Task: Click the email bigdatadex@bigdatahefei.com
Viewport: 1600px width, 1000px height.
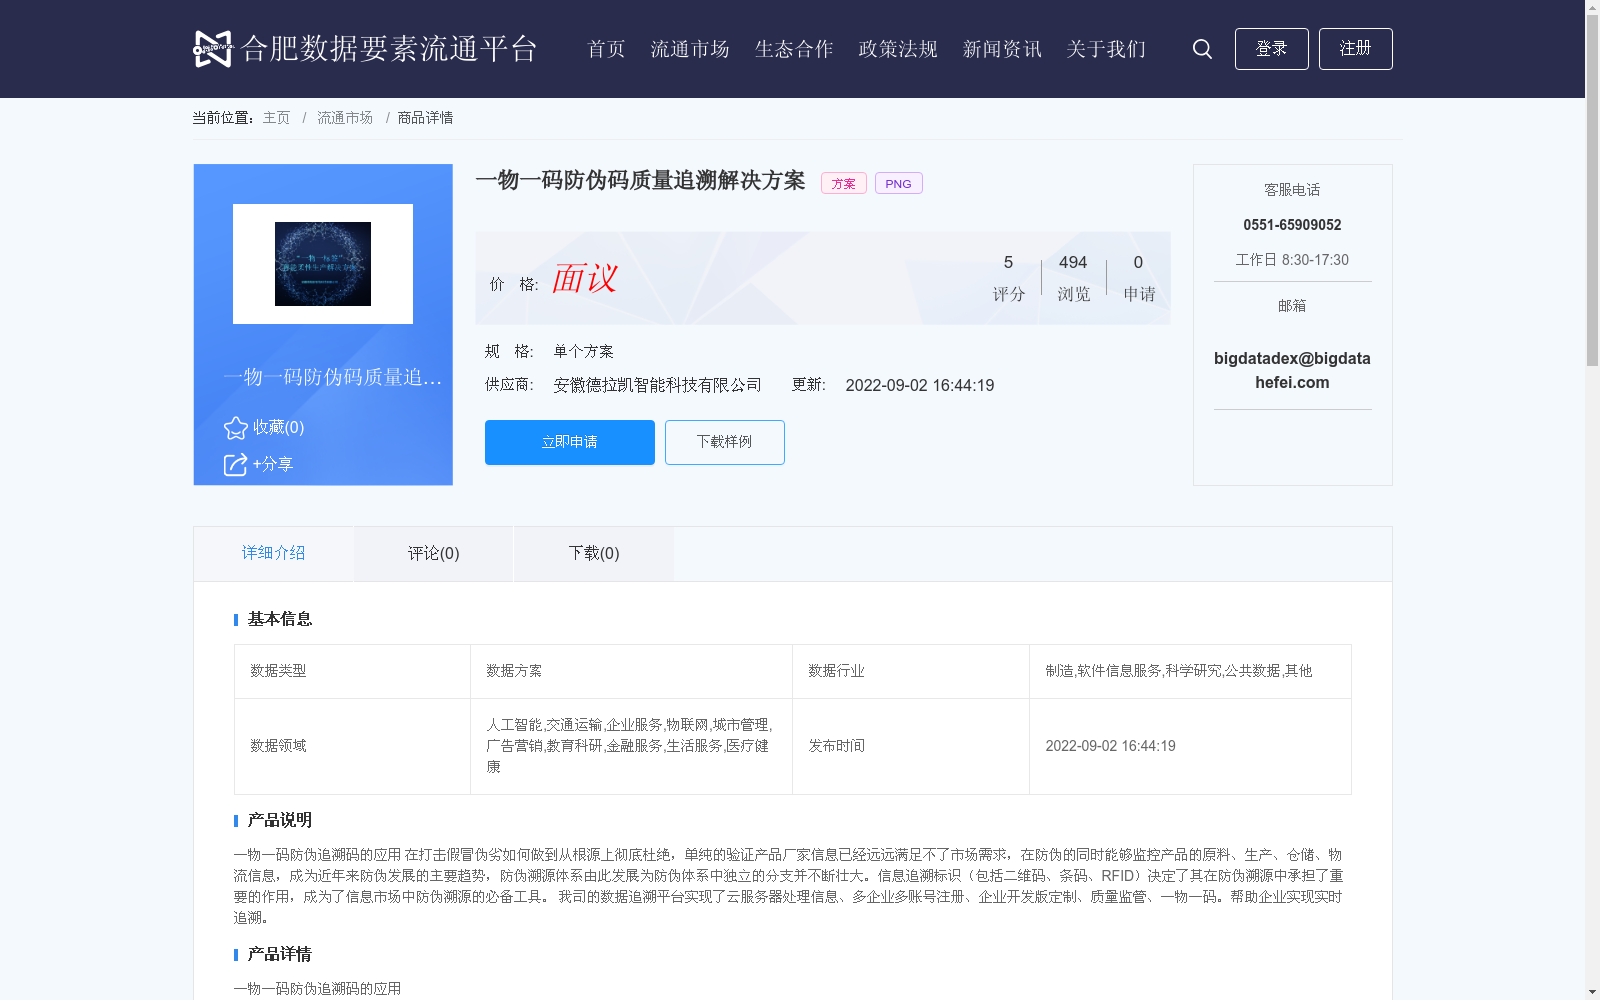Action: (1292, 370)
